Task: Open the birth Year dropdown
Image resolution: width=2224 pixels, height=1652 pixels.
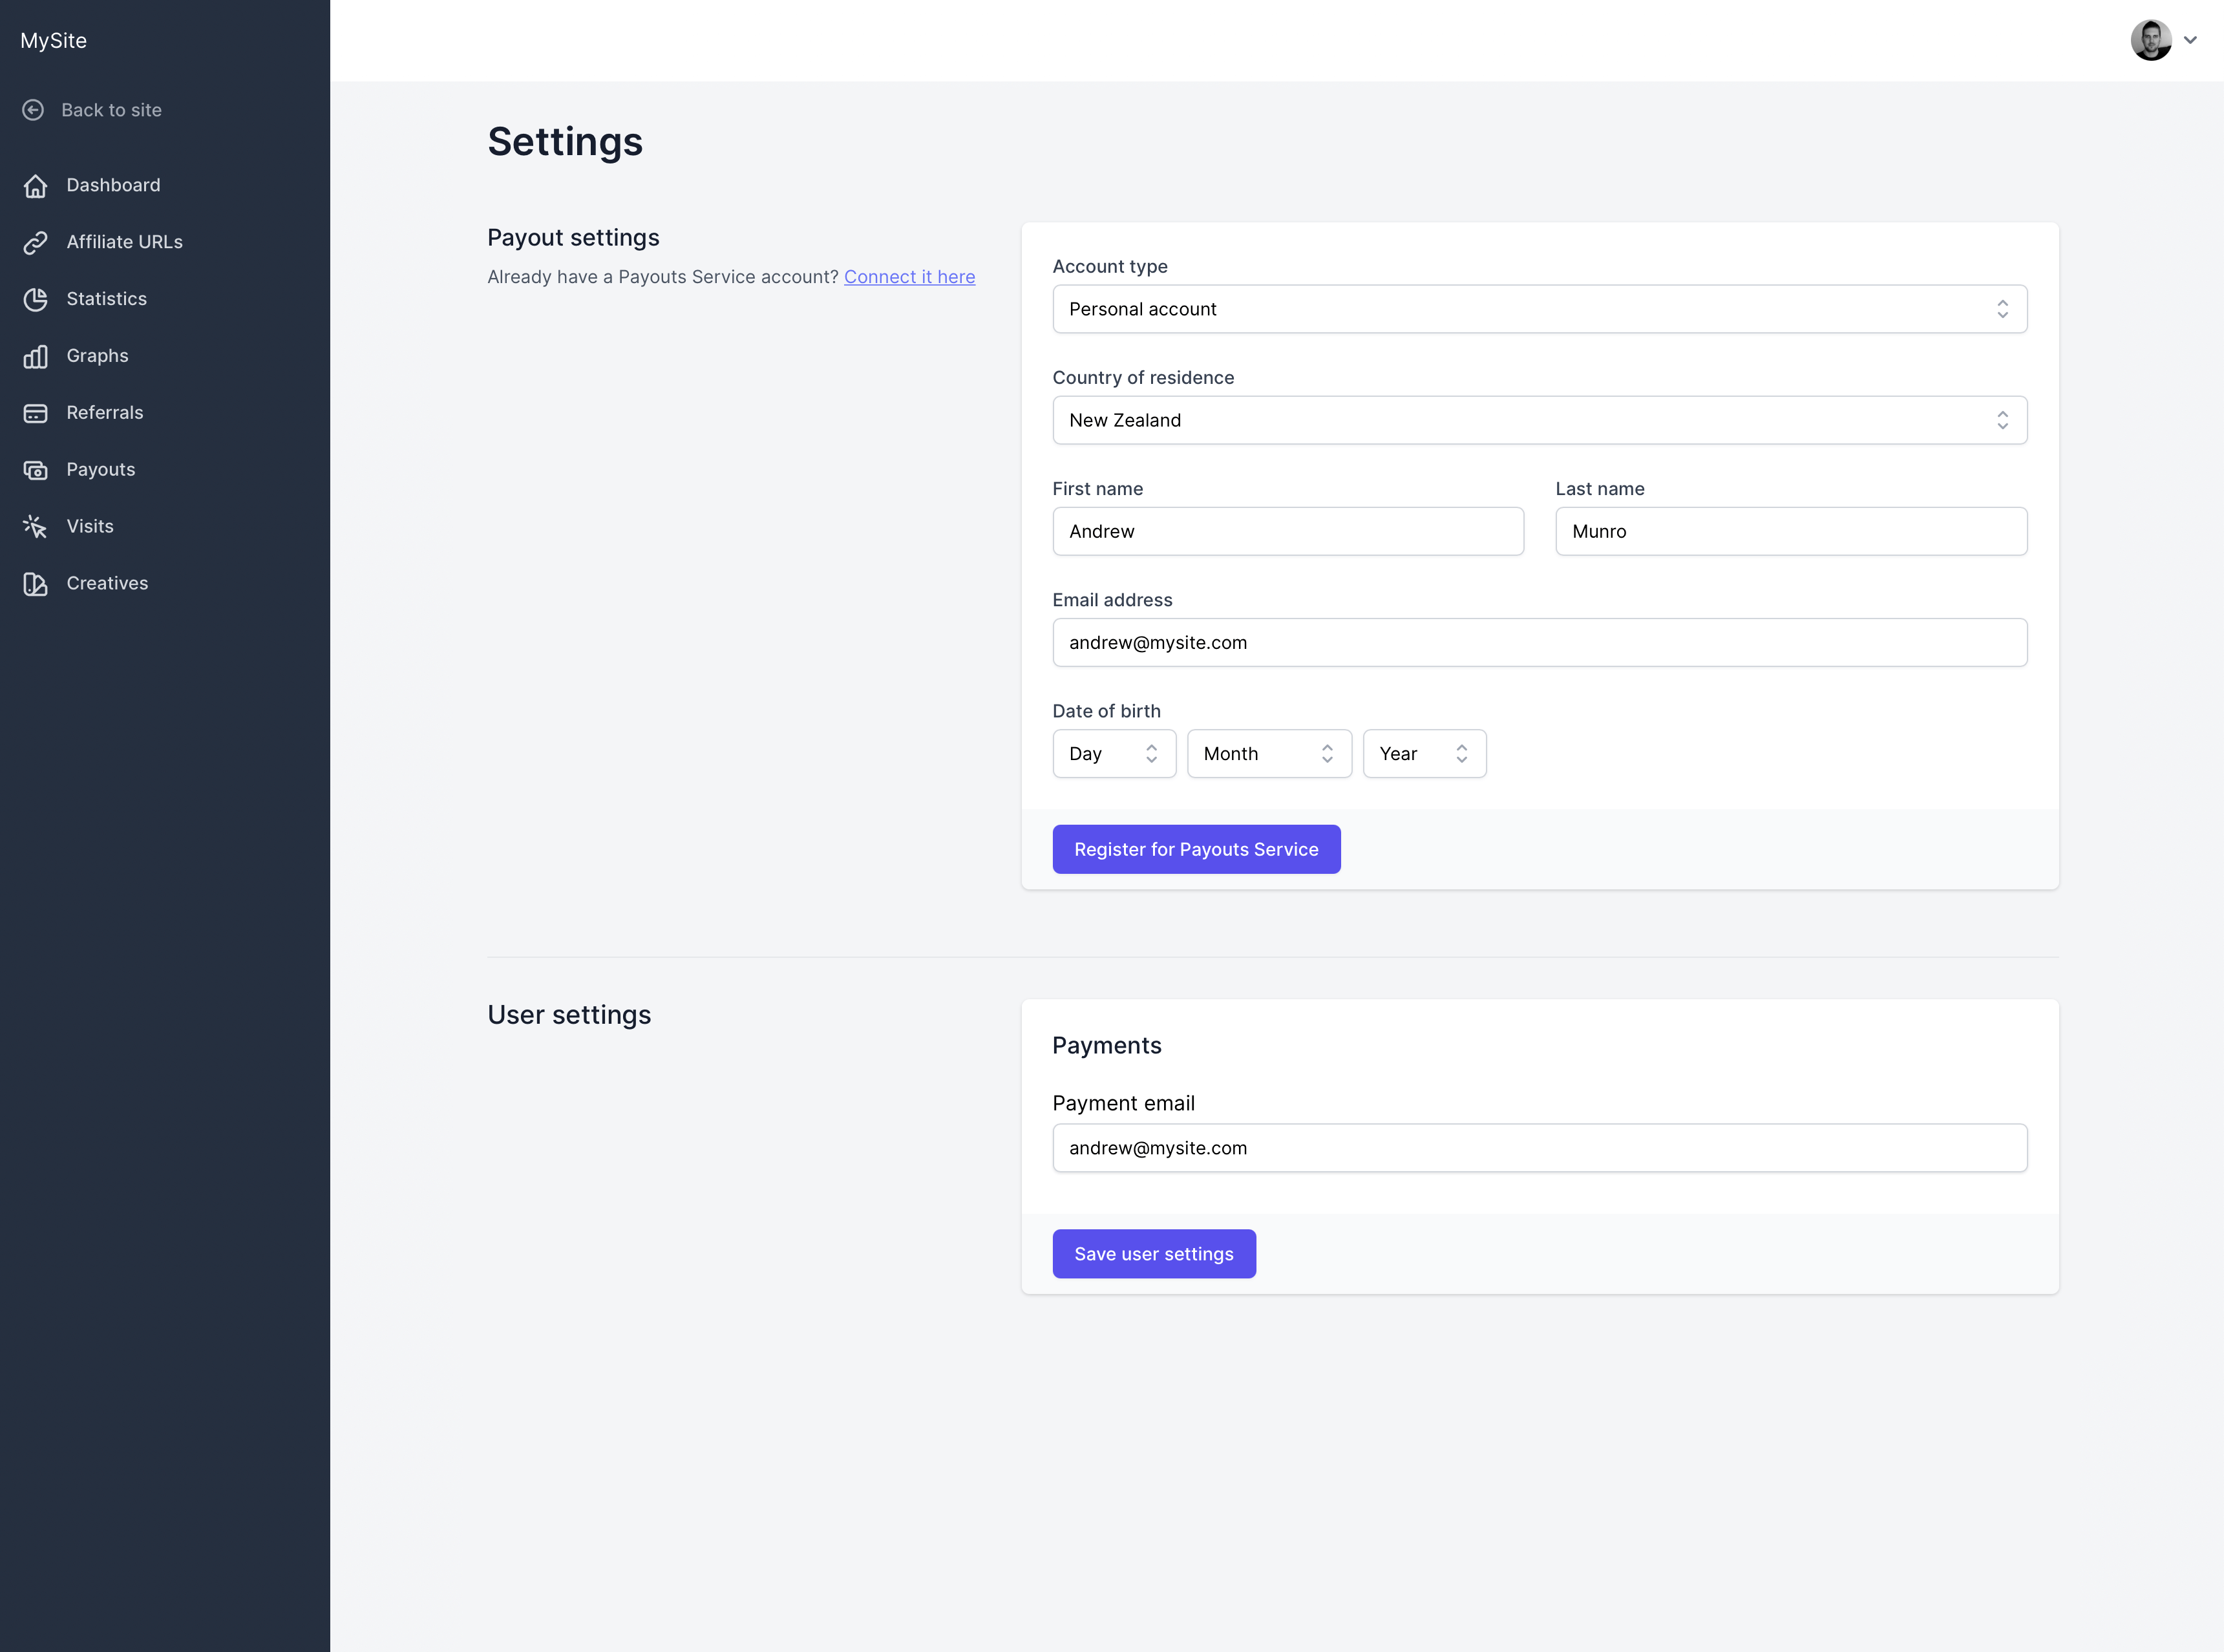Action: pyautogui.click(x=1424, y=754)
